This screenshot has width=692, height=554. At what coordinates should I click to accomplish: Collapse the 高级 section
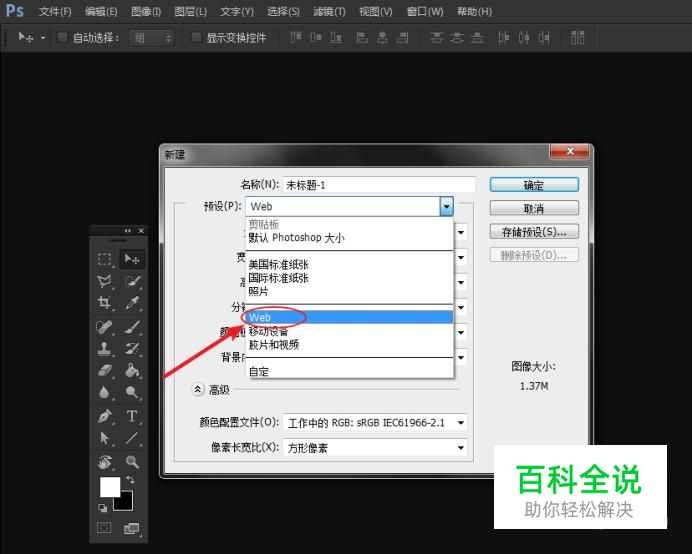coord(197,389)
